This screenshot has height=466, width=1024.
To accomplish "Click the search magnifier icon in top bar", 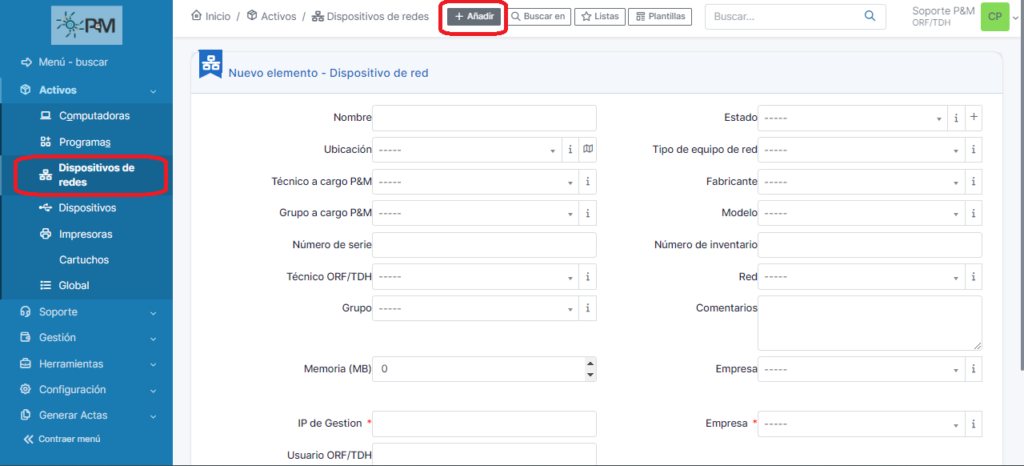I will tap(870, 17).
